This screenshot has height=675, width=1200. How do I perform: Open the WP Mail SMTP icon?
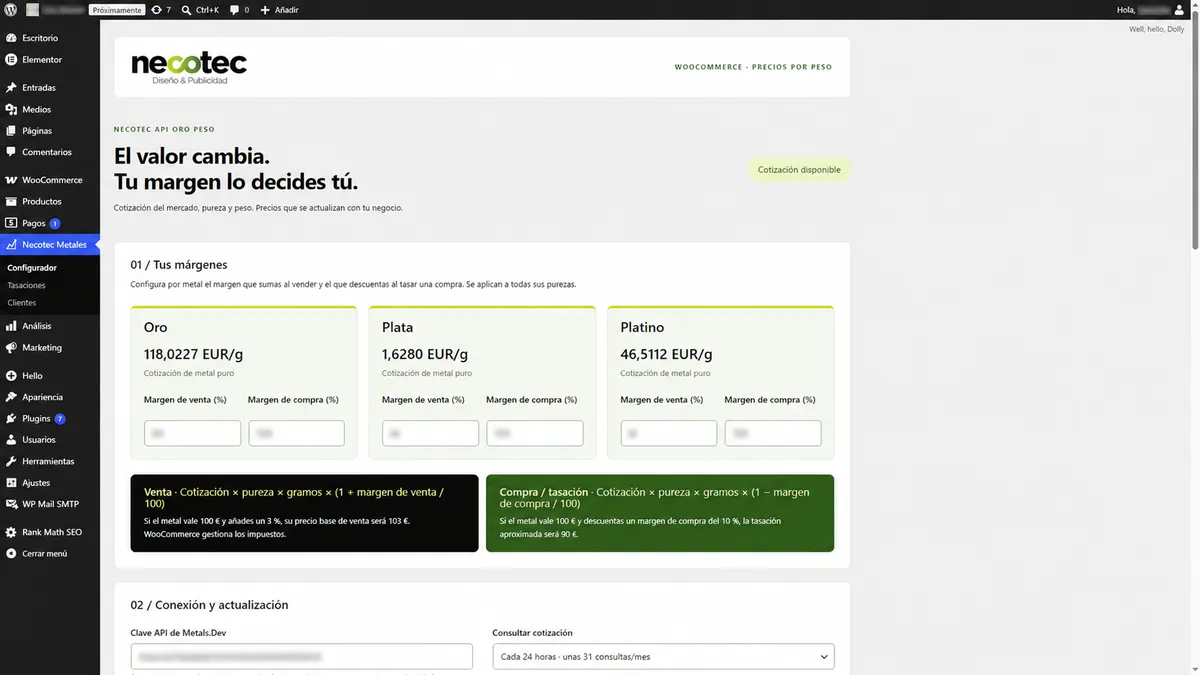tap(11, 504)
